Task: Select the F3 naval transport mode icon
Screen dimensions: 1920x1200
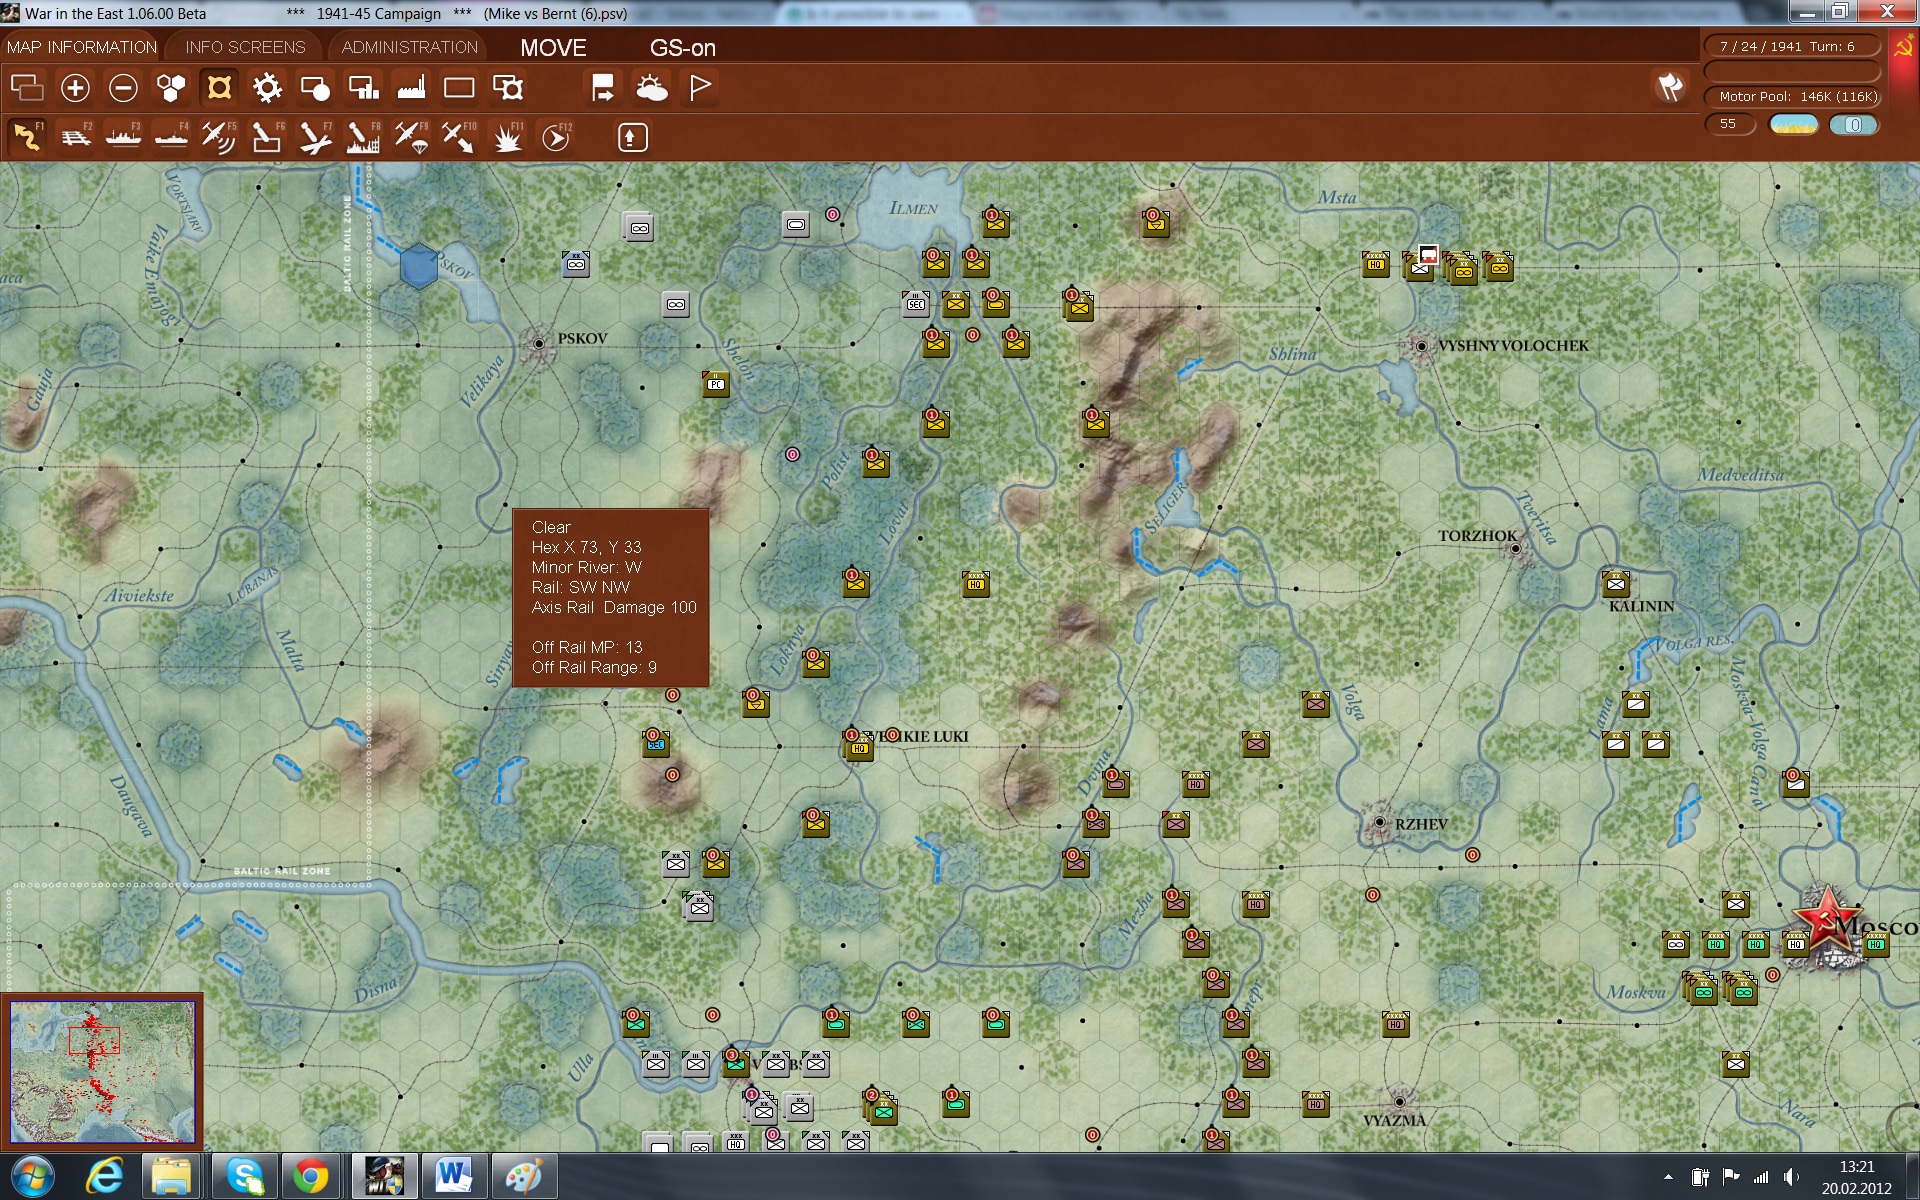Action: 123,137
